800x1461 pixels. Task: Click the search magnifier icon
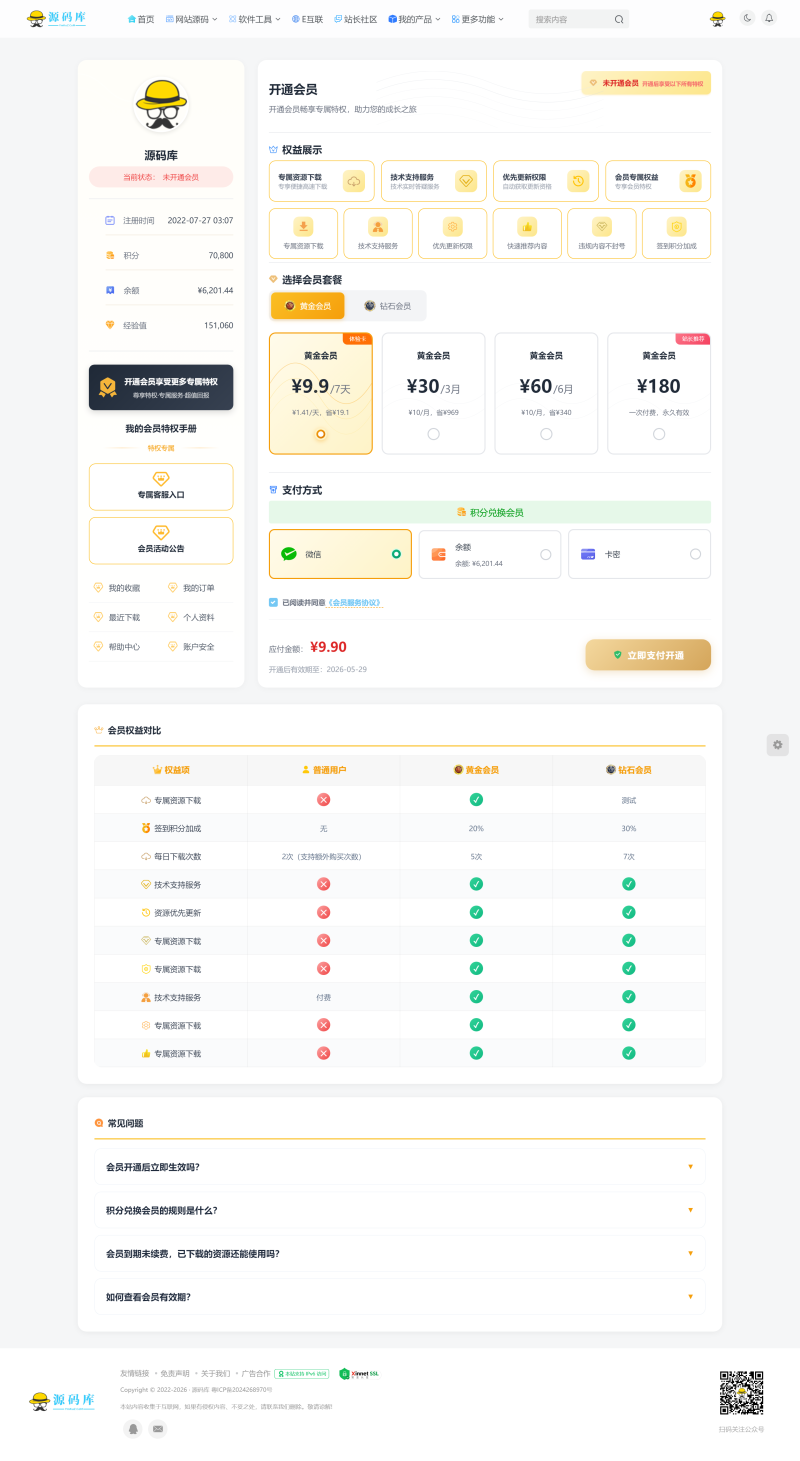point(619,19)
